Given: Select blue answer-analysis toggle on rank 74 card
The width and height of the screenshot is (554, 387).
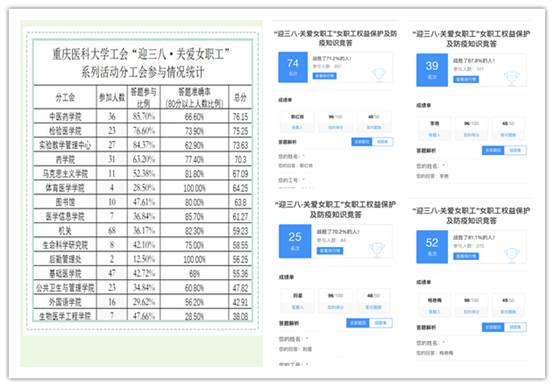Looking at the screenshot, I should (x=361, y=142).
